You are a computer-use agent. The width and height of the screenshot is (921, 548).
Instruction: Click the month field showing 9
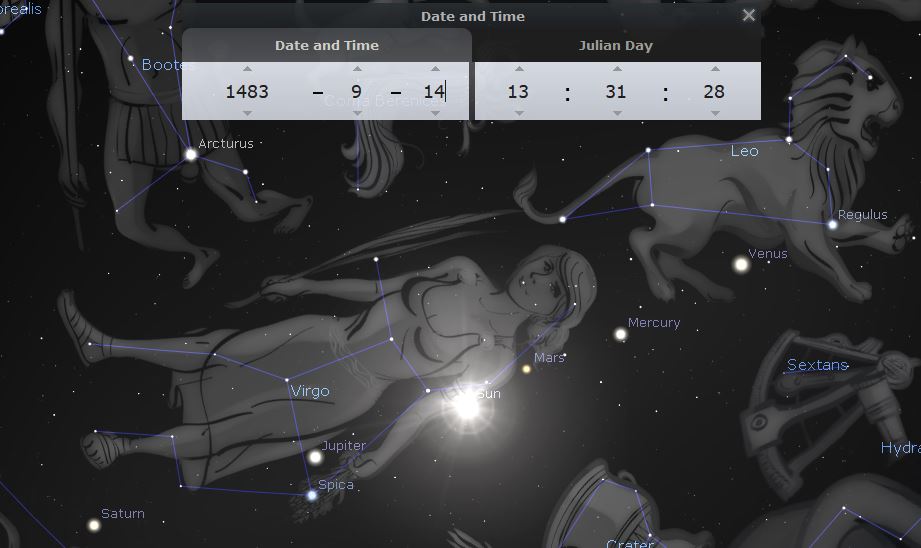357,92
